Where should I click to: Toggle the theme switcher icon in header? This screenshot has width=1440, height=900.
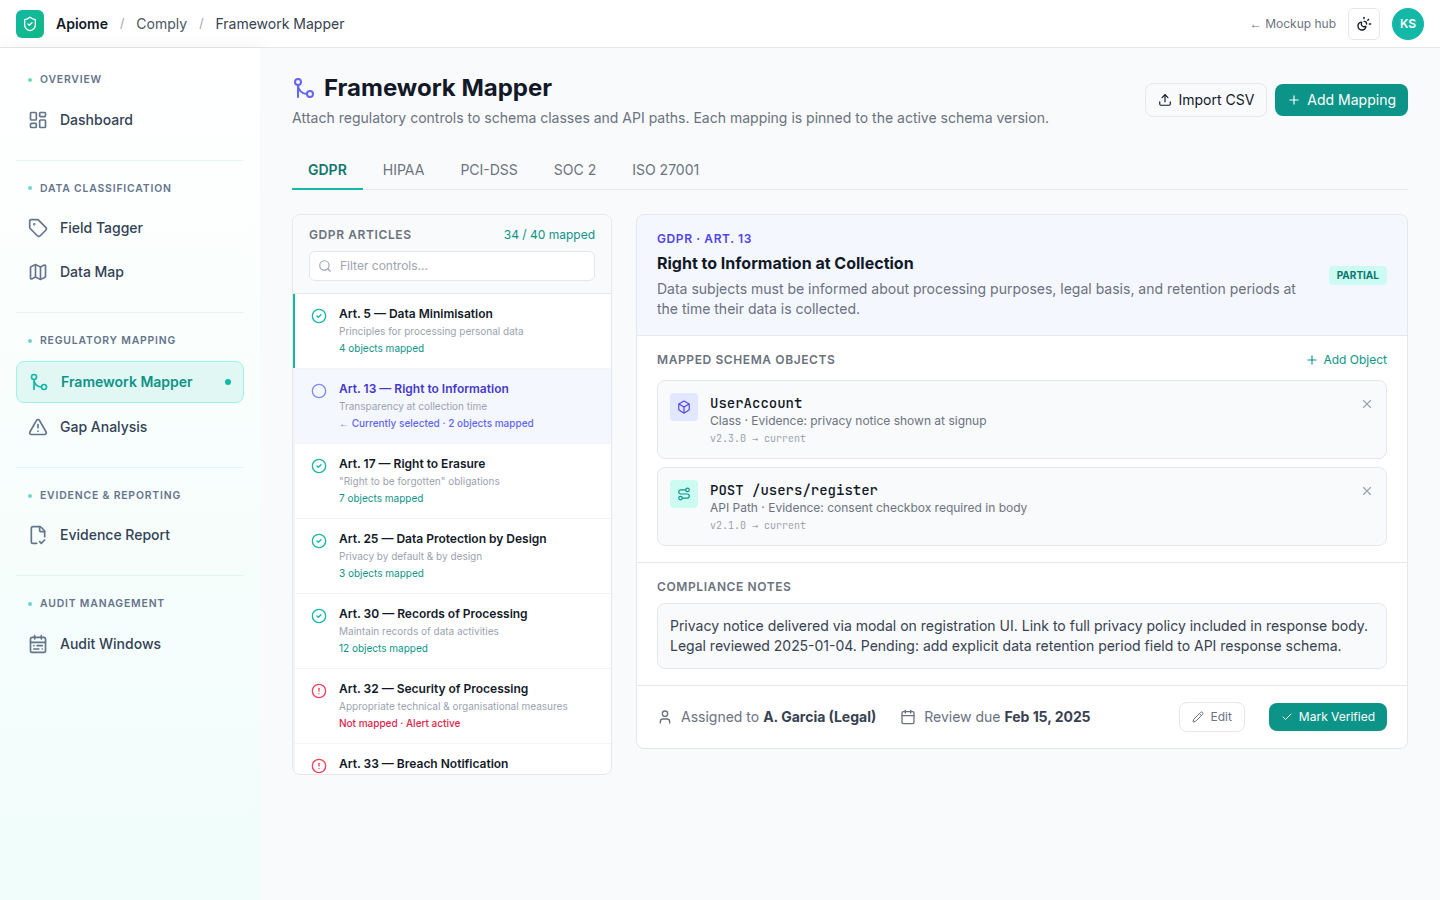click(1364, 24)
